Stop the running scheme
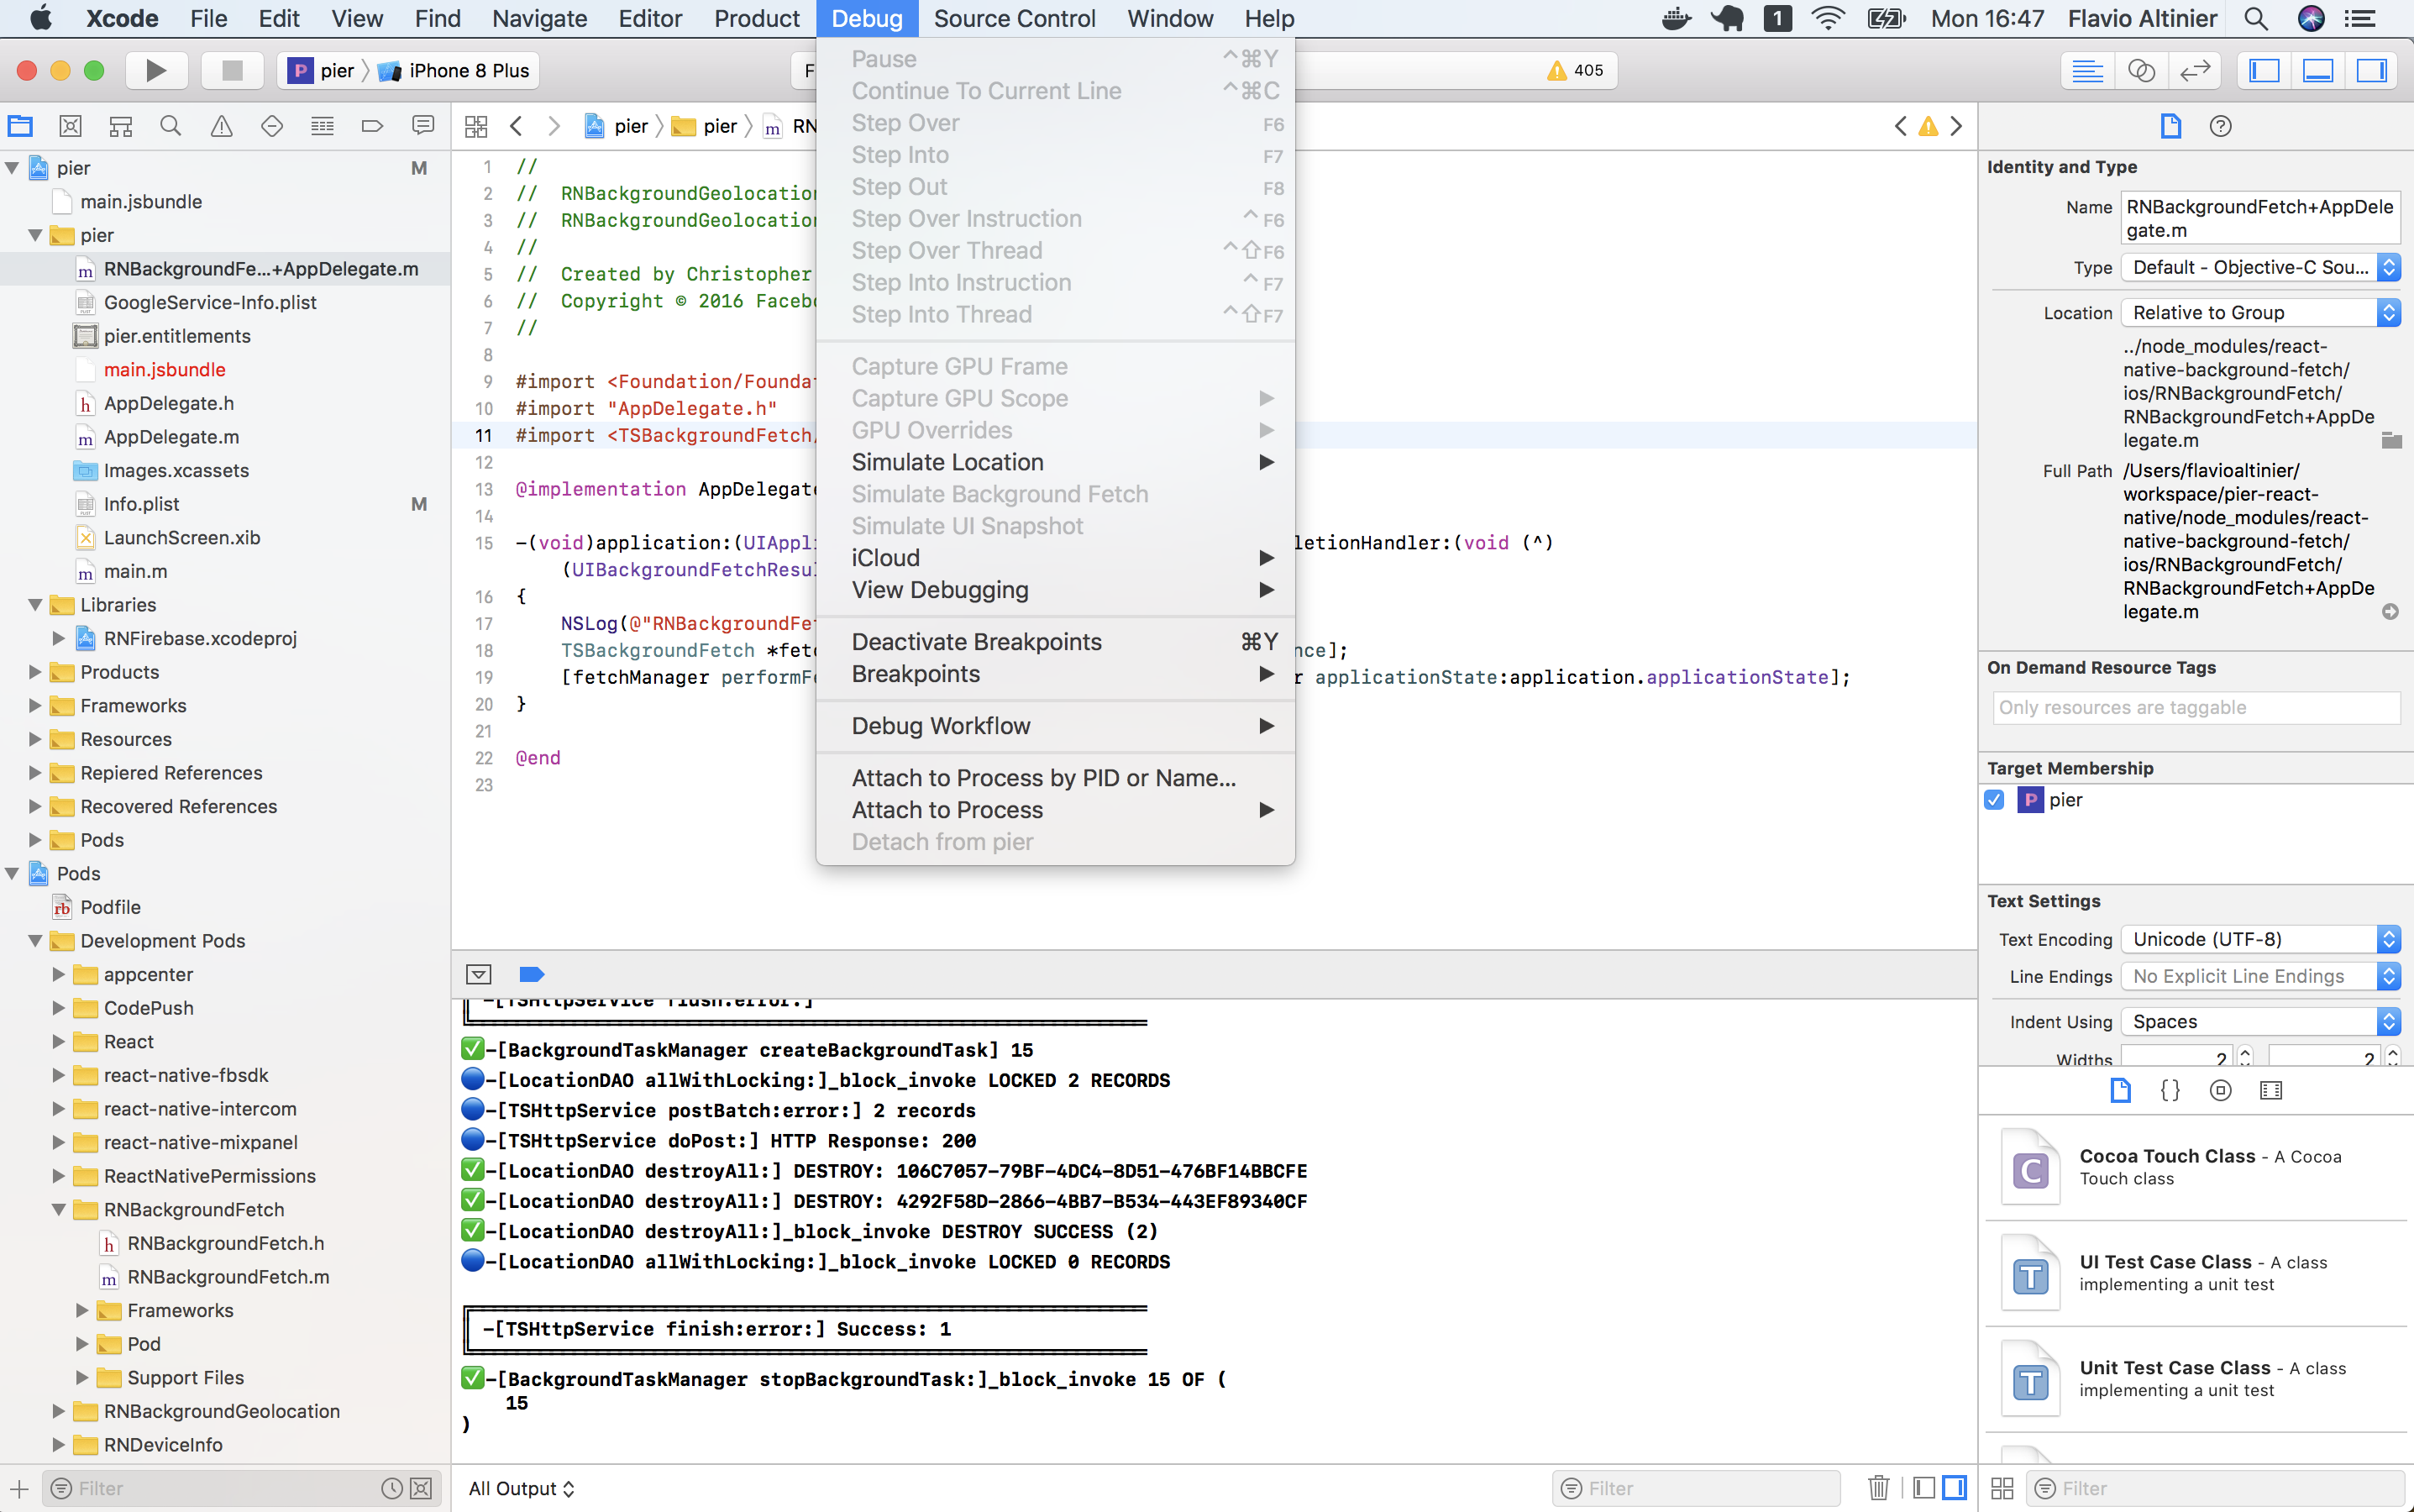The width and height of the screenshot is (2414, 1512). click(232, 70)
